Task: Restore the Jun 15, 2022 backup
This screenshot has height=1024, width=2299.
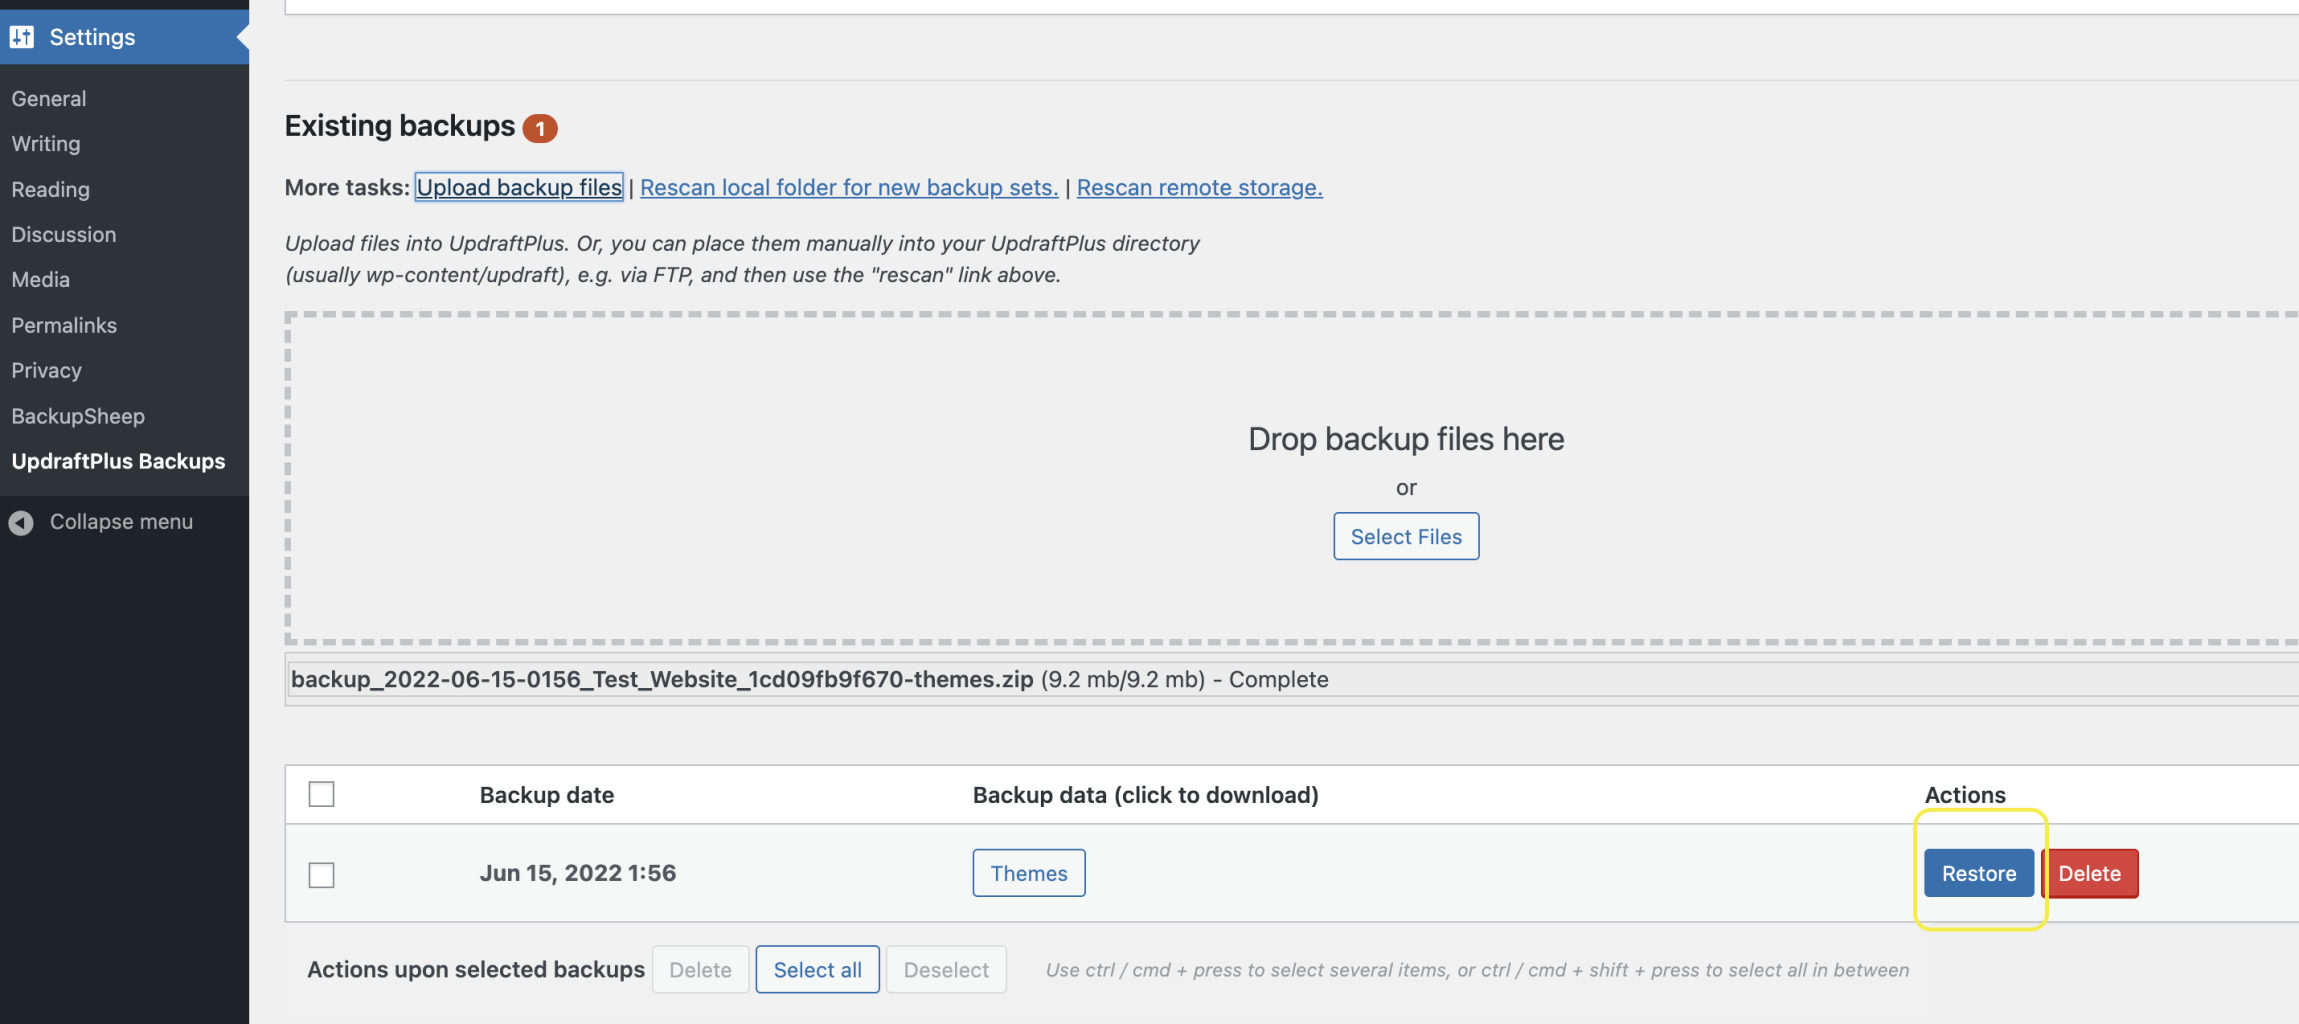Action: coord(1979,873)
